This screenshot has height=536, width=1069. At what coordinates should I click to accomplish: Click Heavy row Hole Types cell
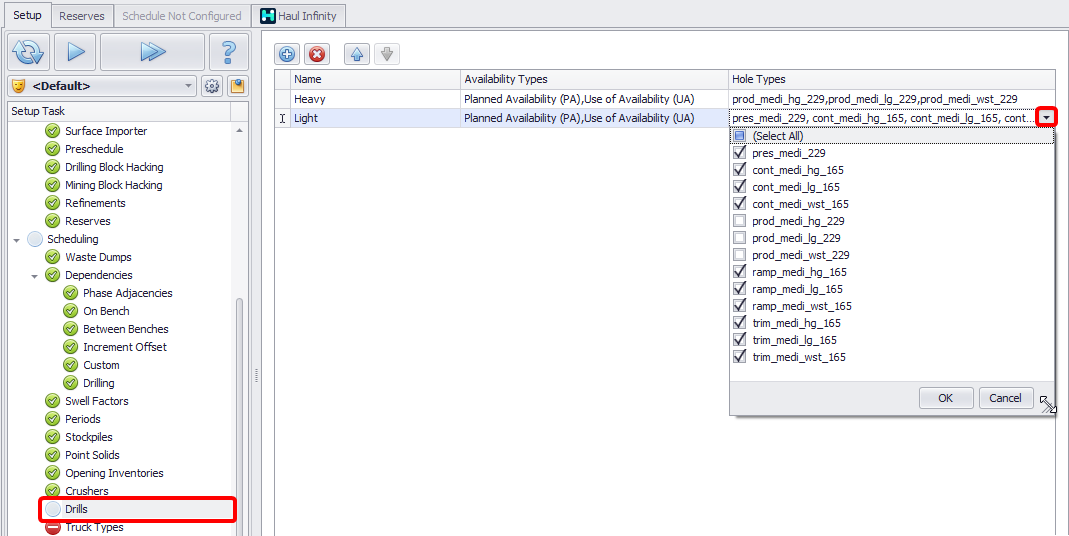tap(892, 99)
